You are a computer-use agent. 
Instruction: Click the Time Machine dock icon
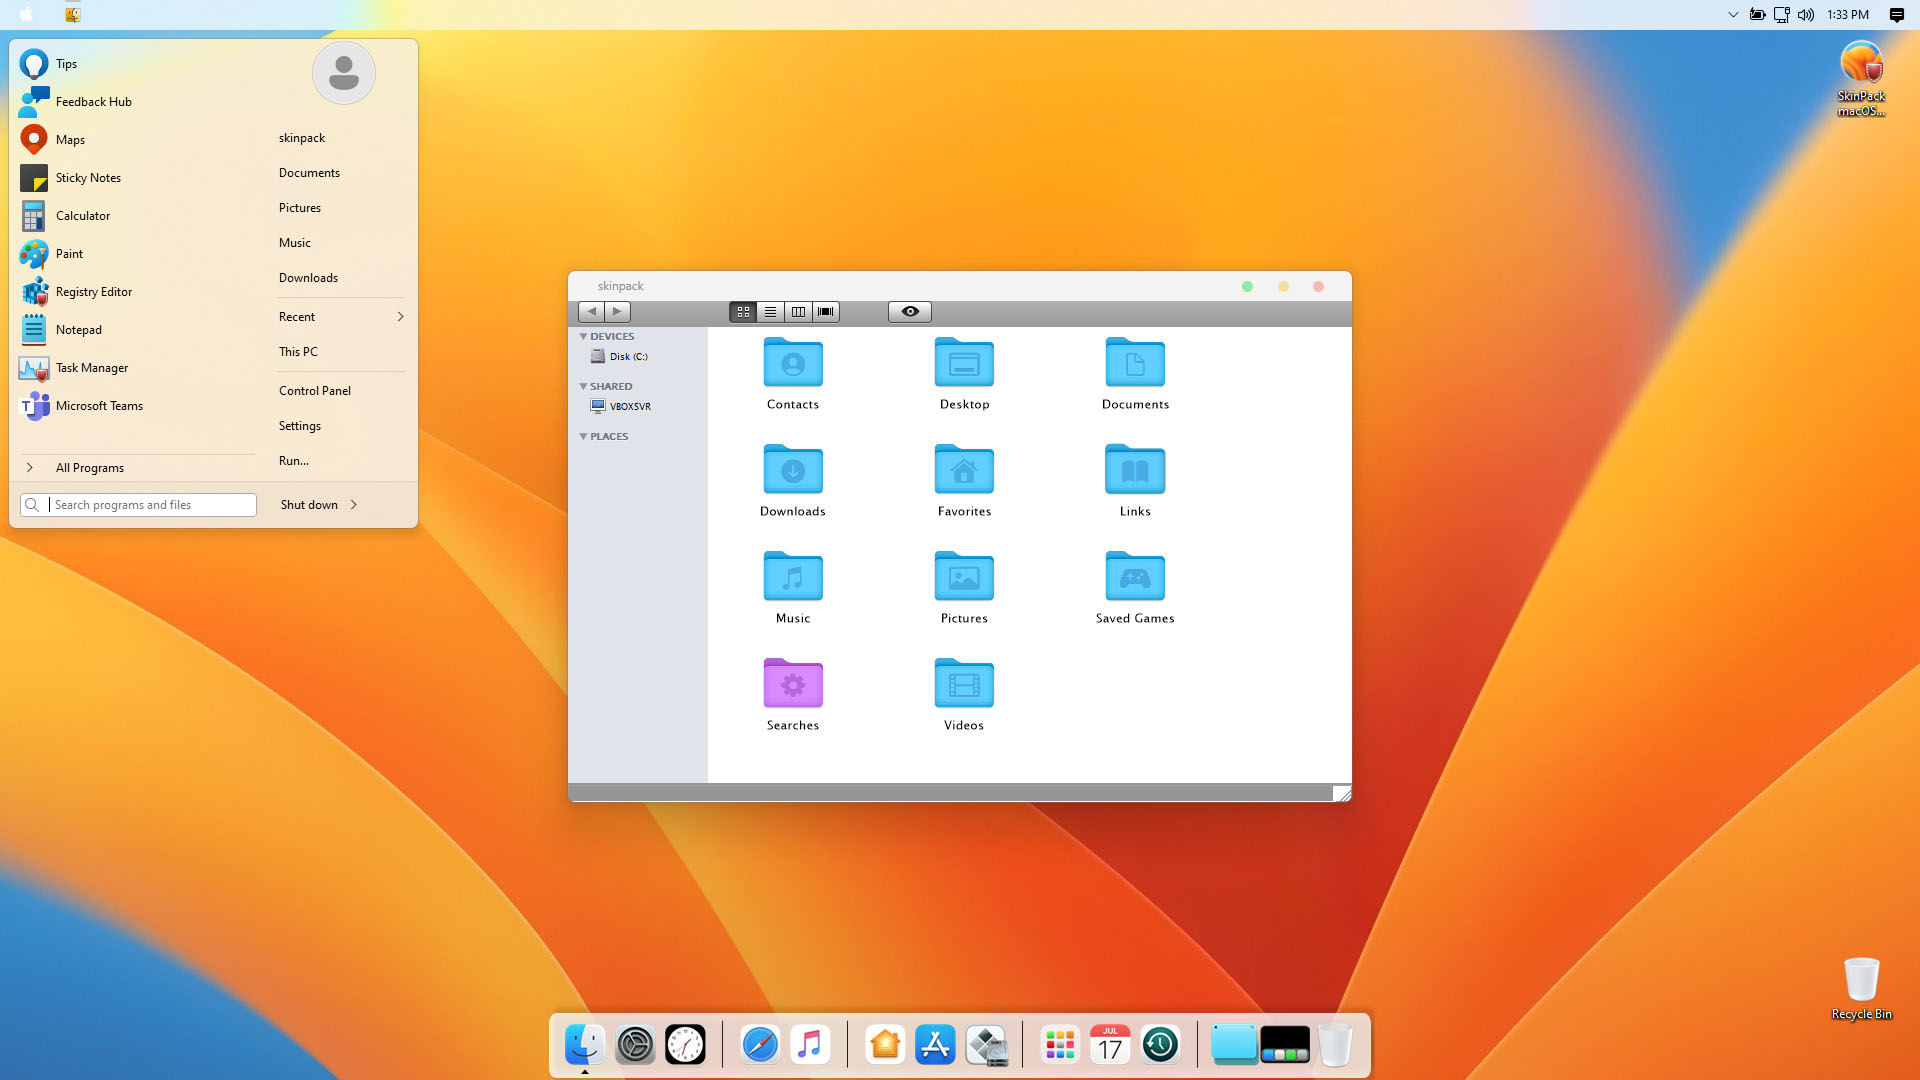coord(1160,1045)
